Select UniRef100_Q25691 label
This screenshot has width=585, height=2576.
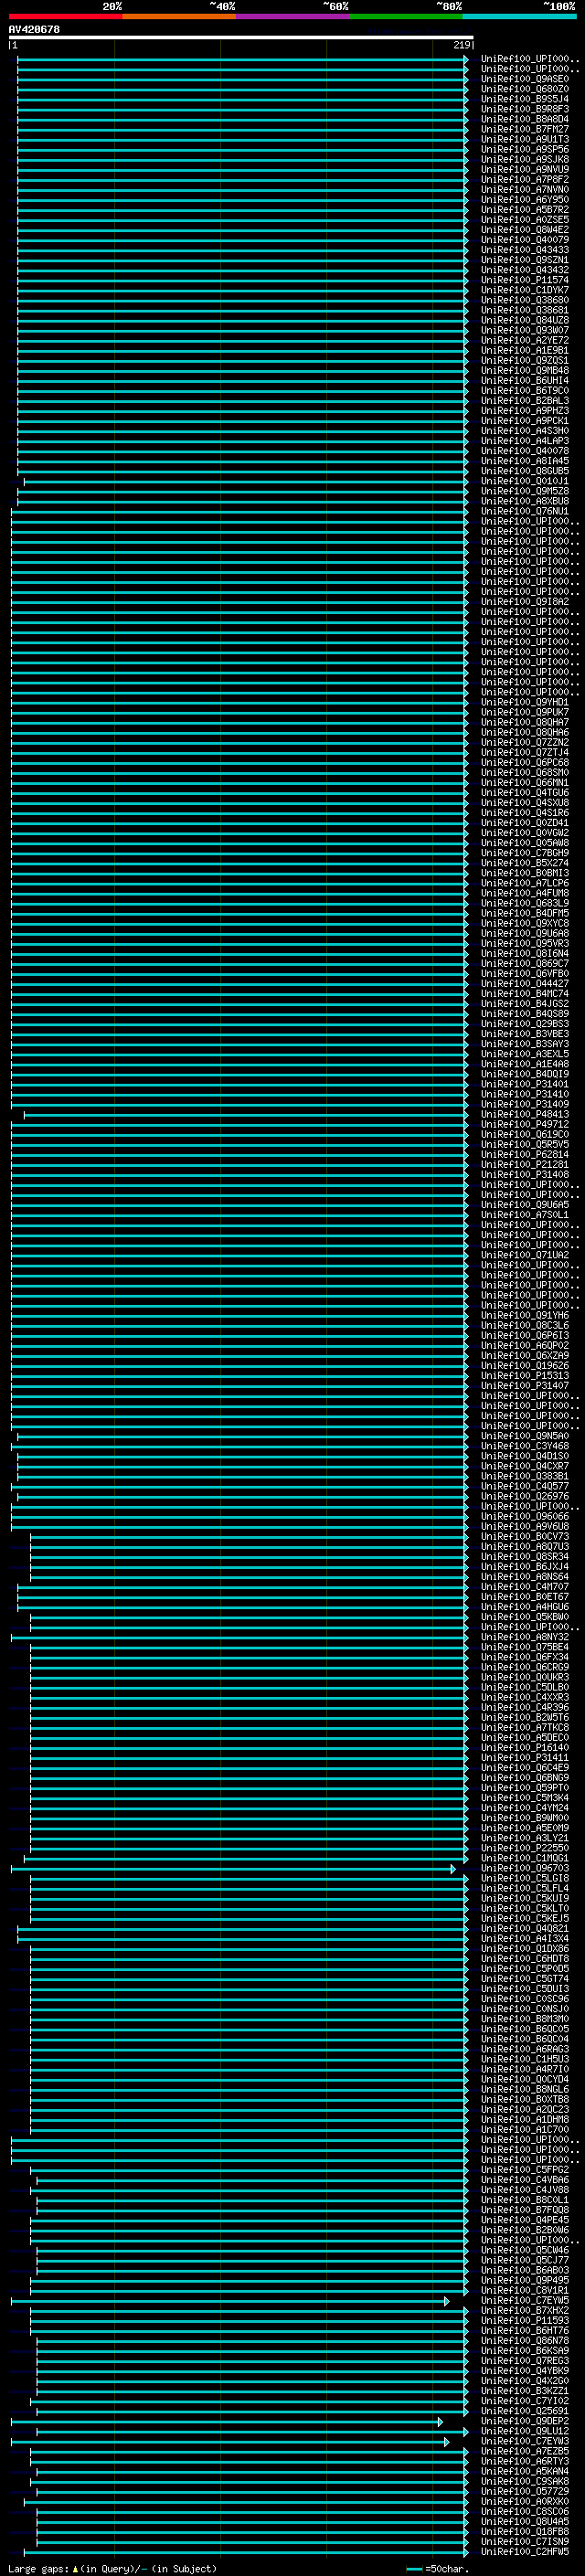524,2410
